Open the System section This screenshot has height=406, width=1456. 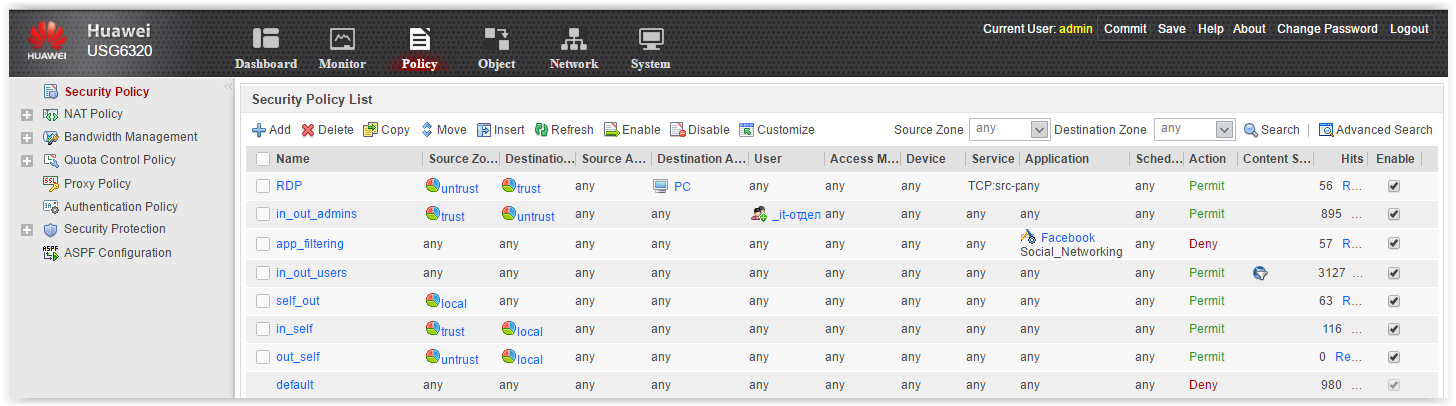(x=650, y=48)
